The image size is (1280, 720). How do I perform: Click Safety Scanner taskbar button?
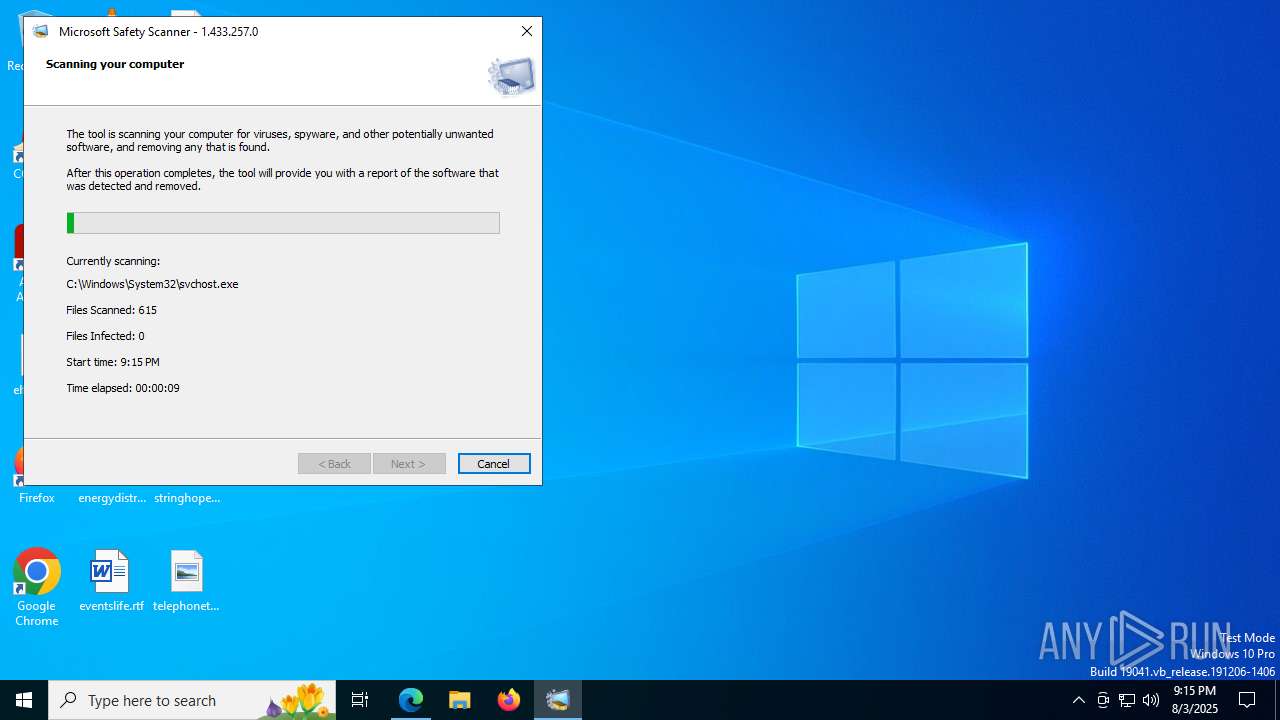pyautogui.click(x=558, y=700)
